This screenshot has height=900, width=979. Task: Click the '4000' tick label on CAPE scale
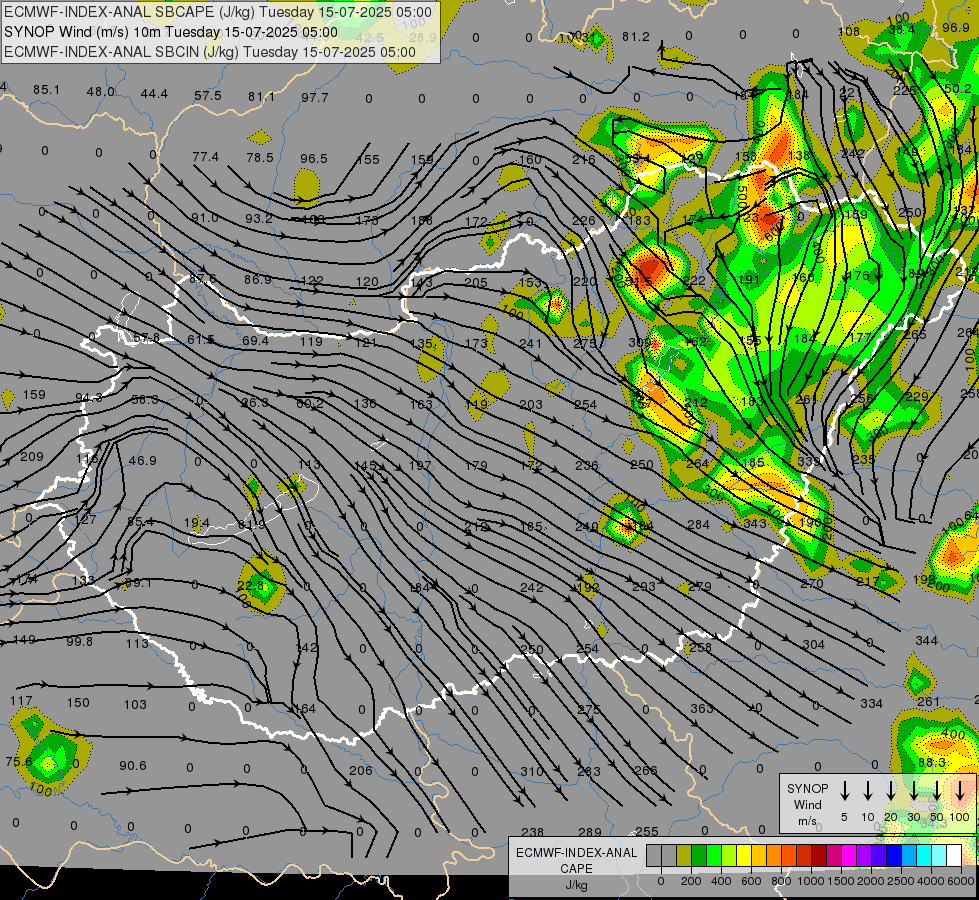[x=932, y=881]
